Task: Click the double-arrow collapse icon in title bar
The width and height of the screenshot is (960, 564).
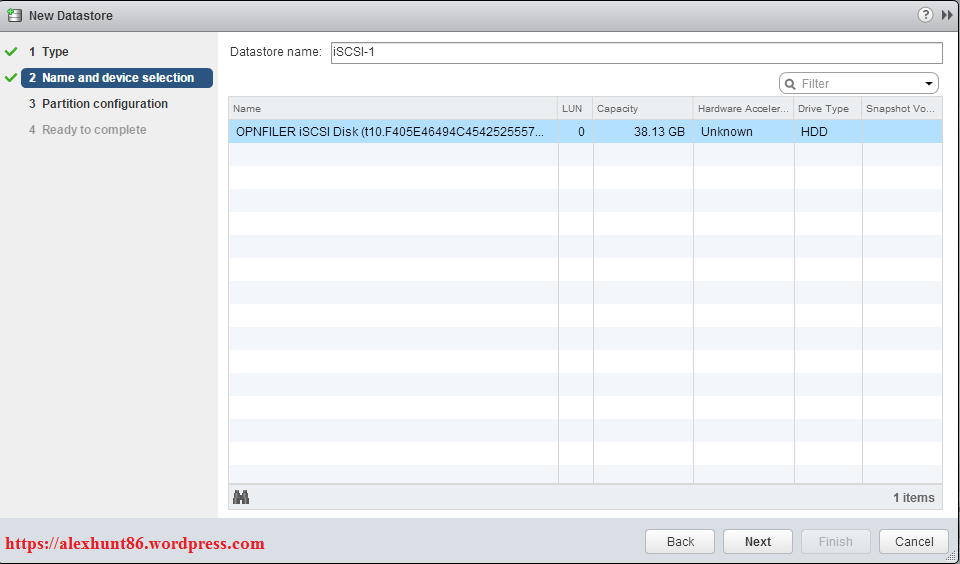Action: pyautogui.click(x=947, y=15)
